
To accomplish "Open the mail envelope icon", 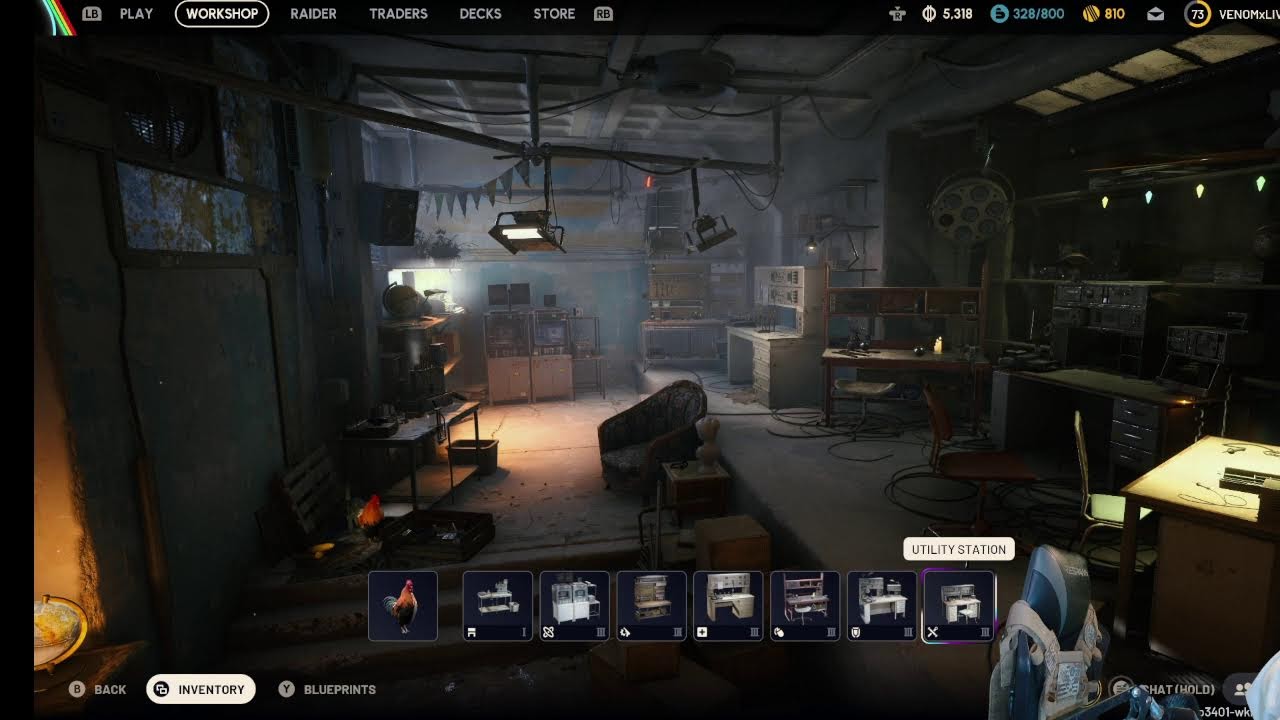I will pyautogui.click(x=1156, y=14).
